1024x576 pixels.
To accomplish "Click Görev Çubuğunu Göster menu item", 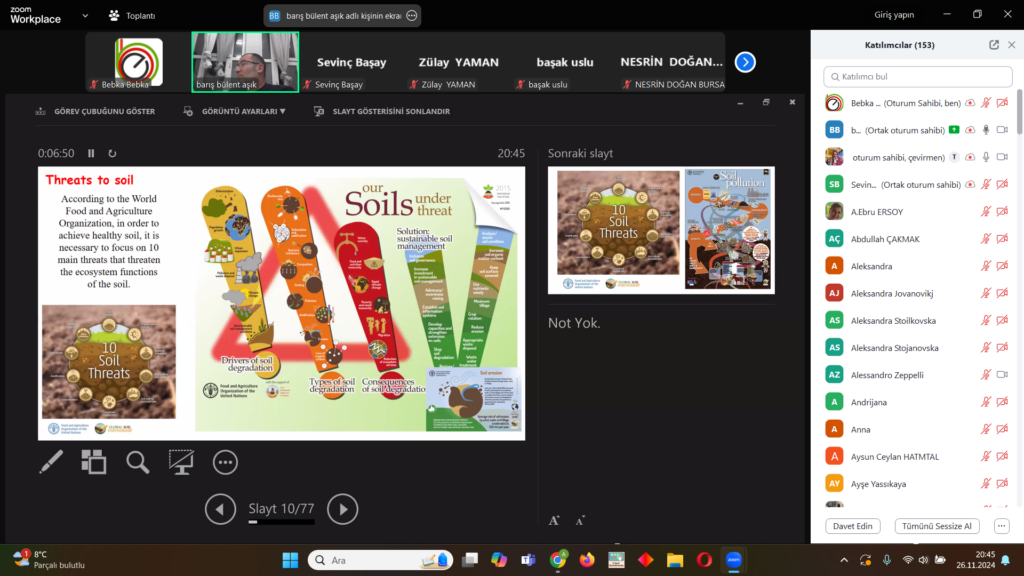I will [x=96, y=112].
